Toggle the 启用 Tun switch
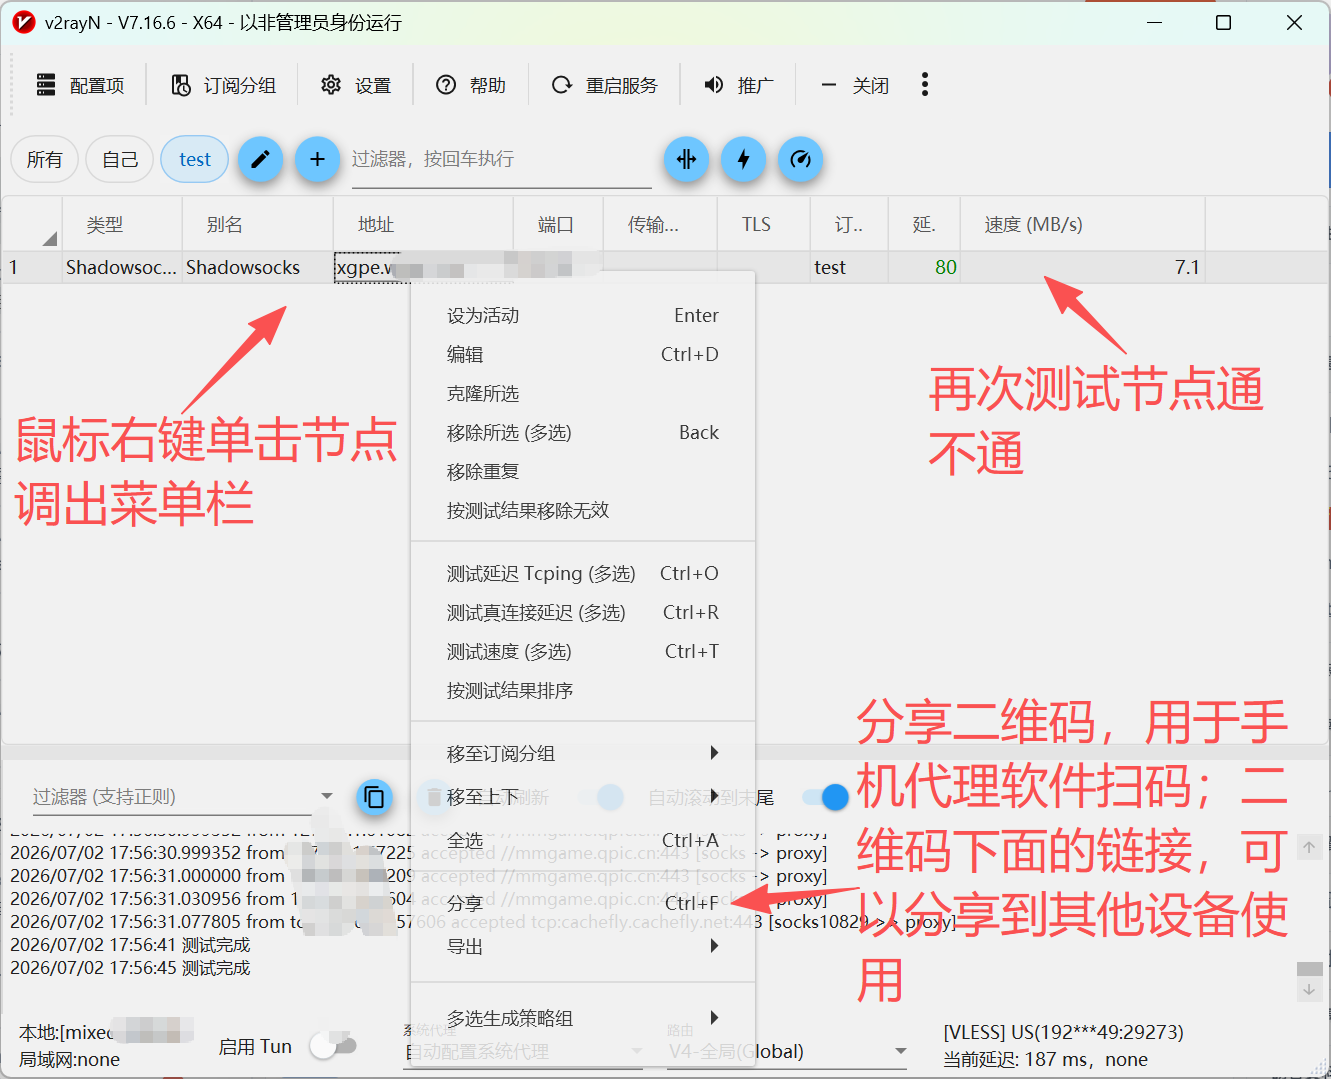The width and height of the screenshot is (1331, 1079). [x=333, y=1046]
